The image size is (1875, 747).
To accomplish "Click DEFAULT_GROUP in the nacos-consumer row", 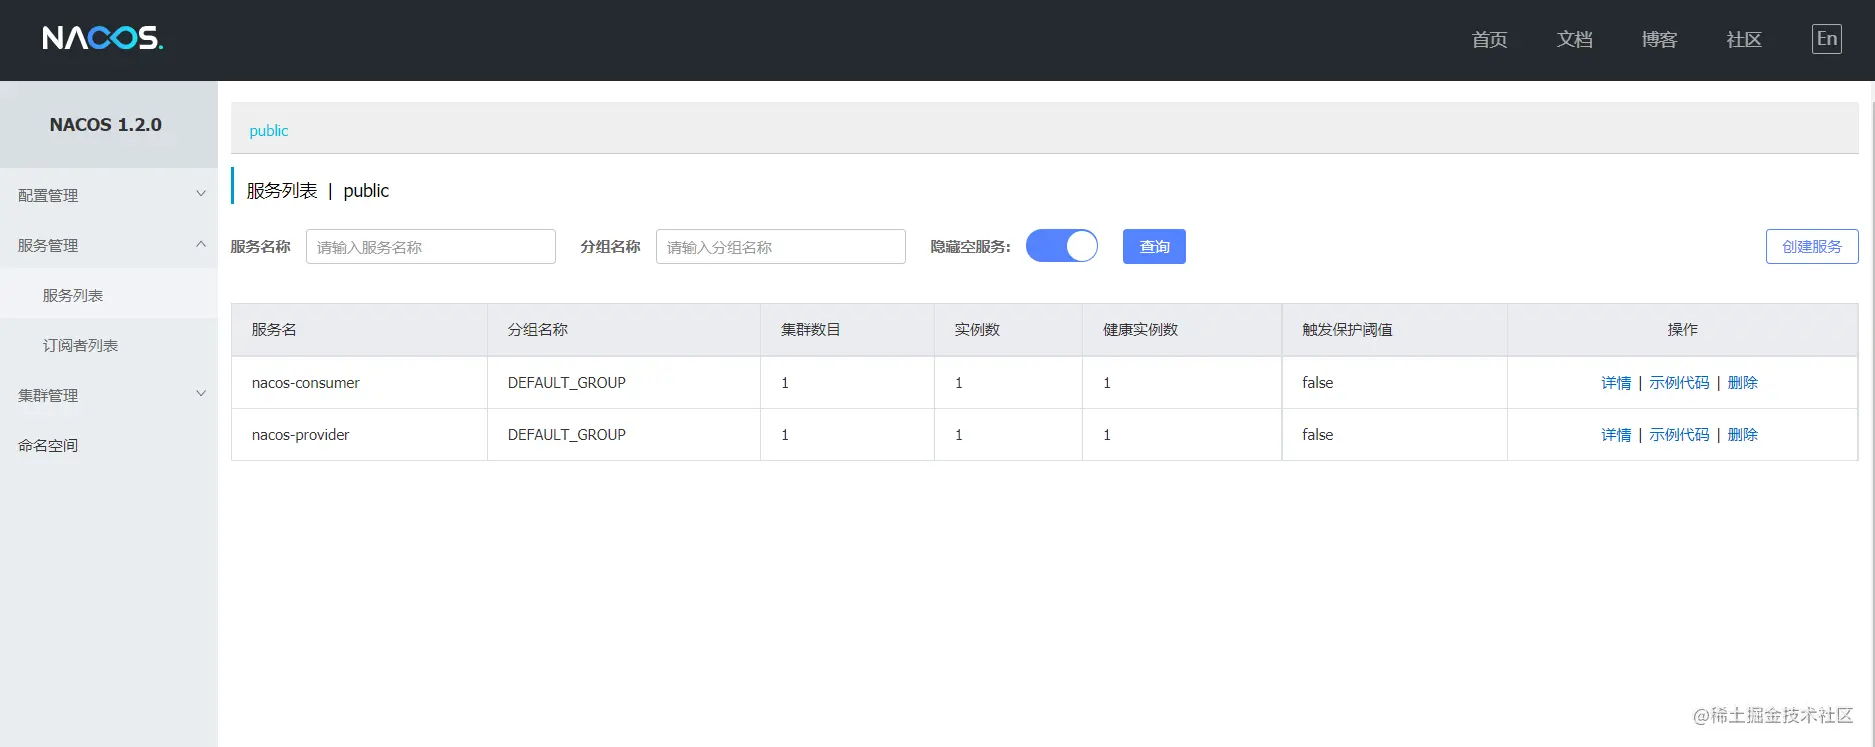I will [567, 383].
